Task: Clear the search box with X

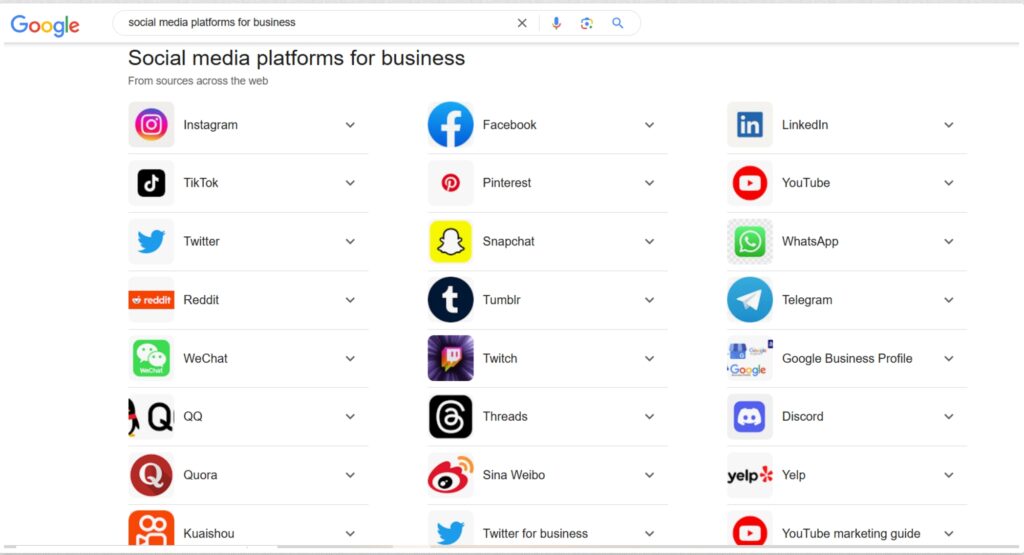Action: pyautogui.click(x=522, y=23)
